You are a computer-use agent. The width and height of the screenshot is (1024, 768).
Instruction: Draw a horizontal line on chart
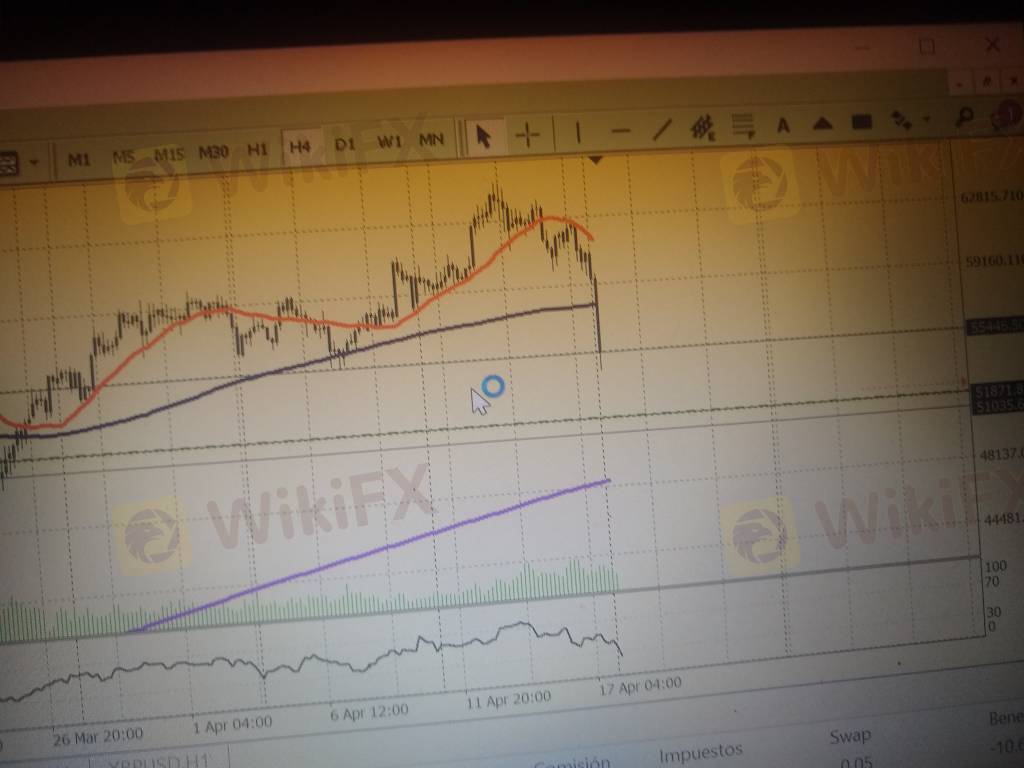pos(620,131)
